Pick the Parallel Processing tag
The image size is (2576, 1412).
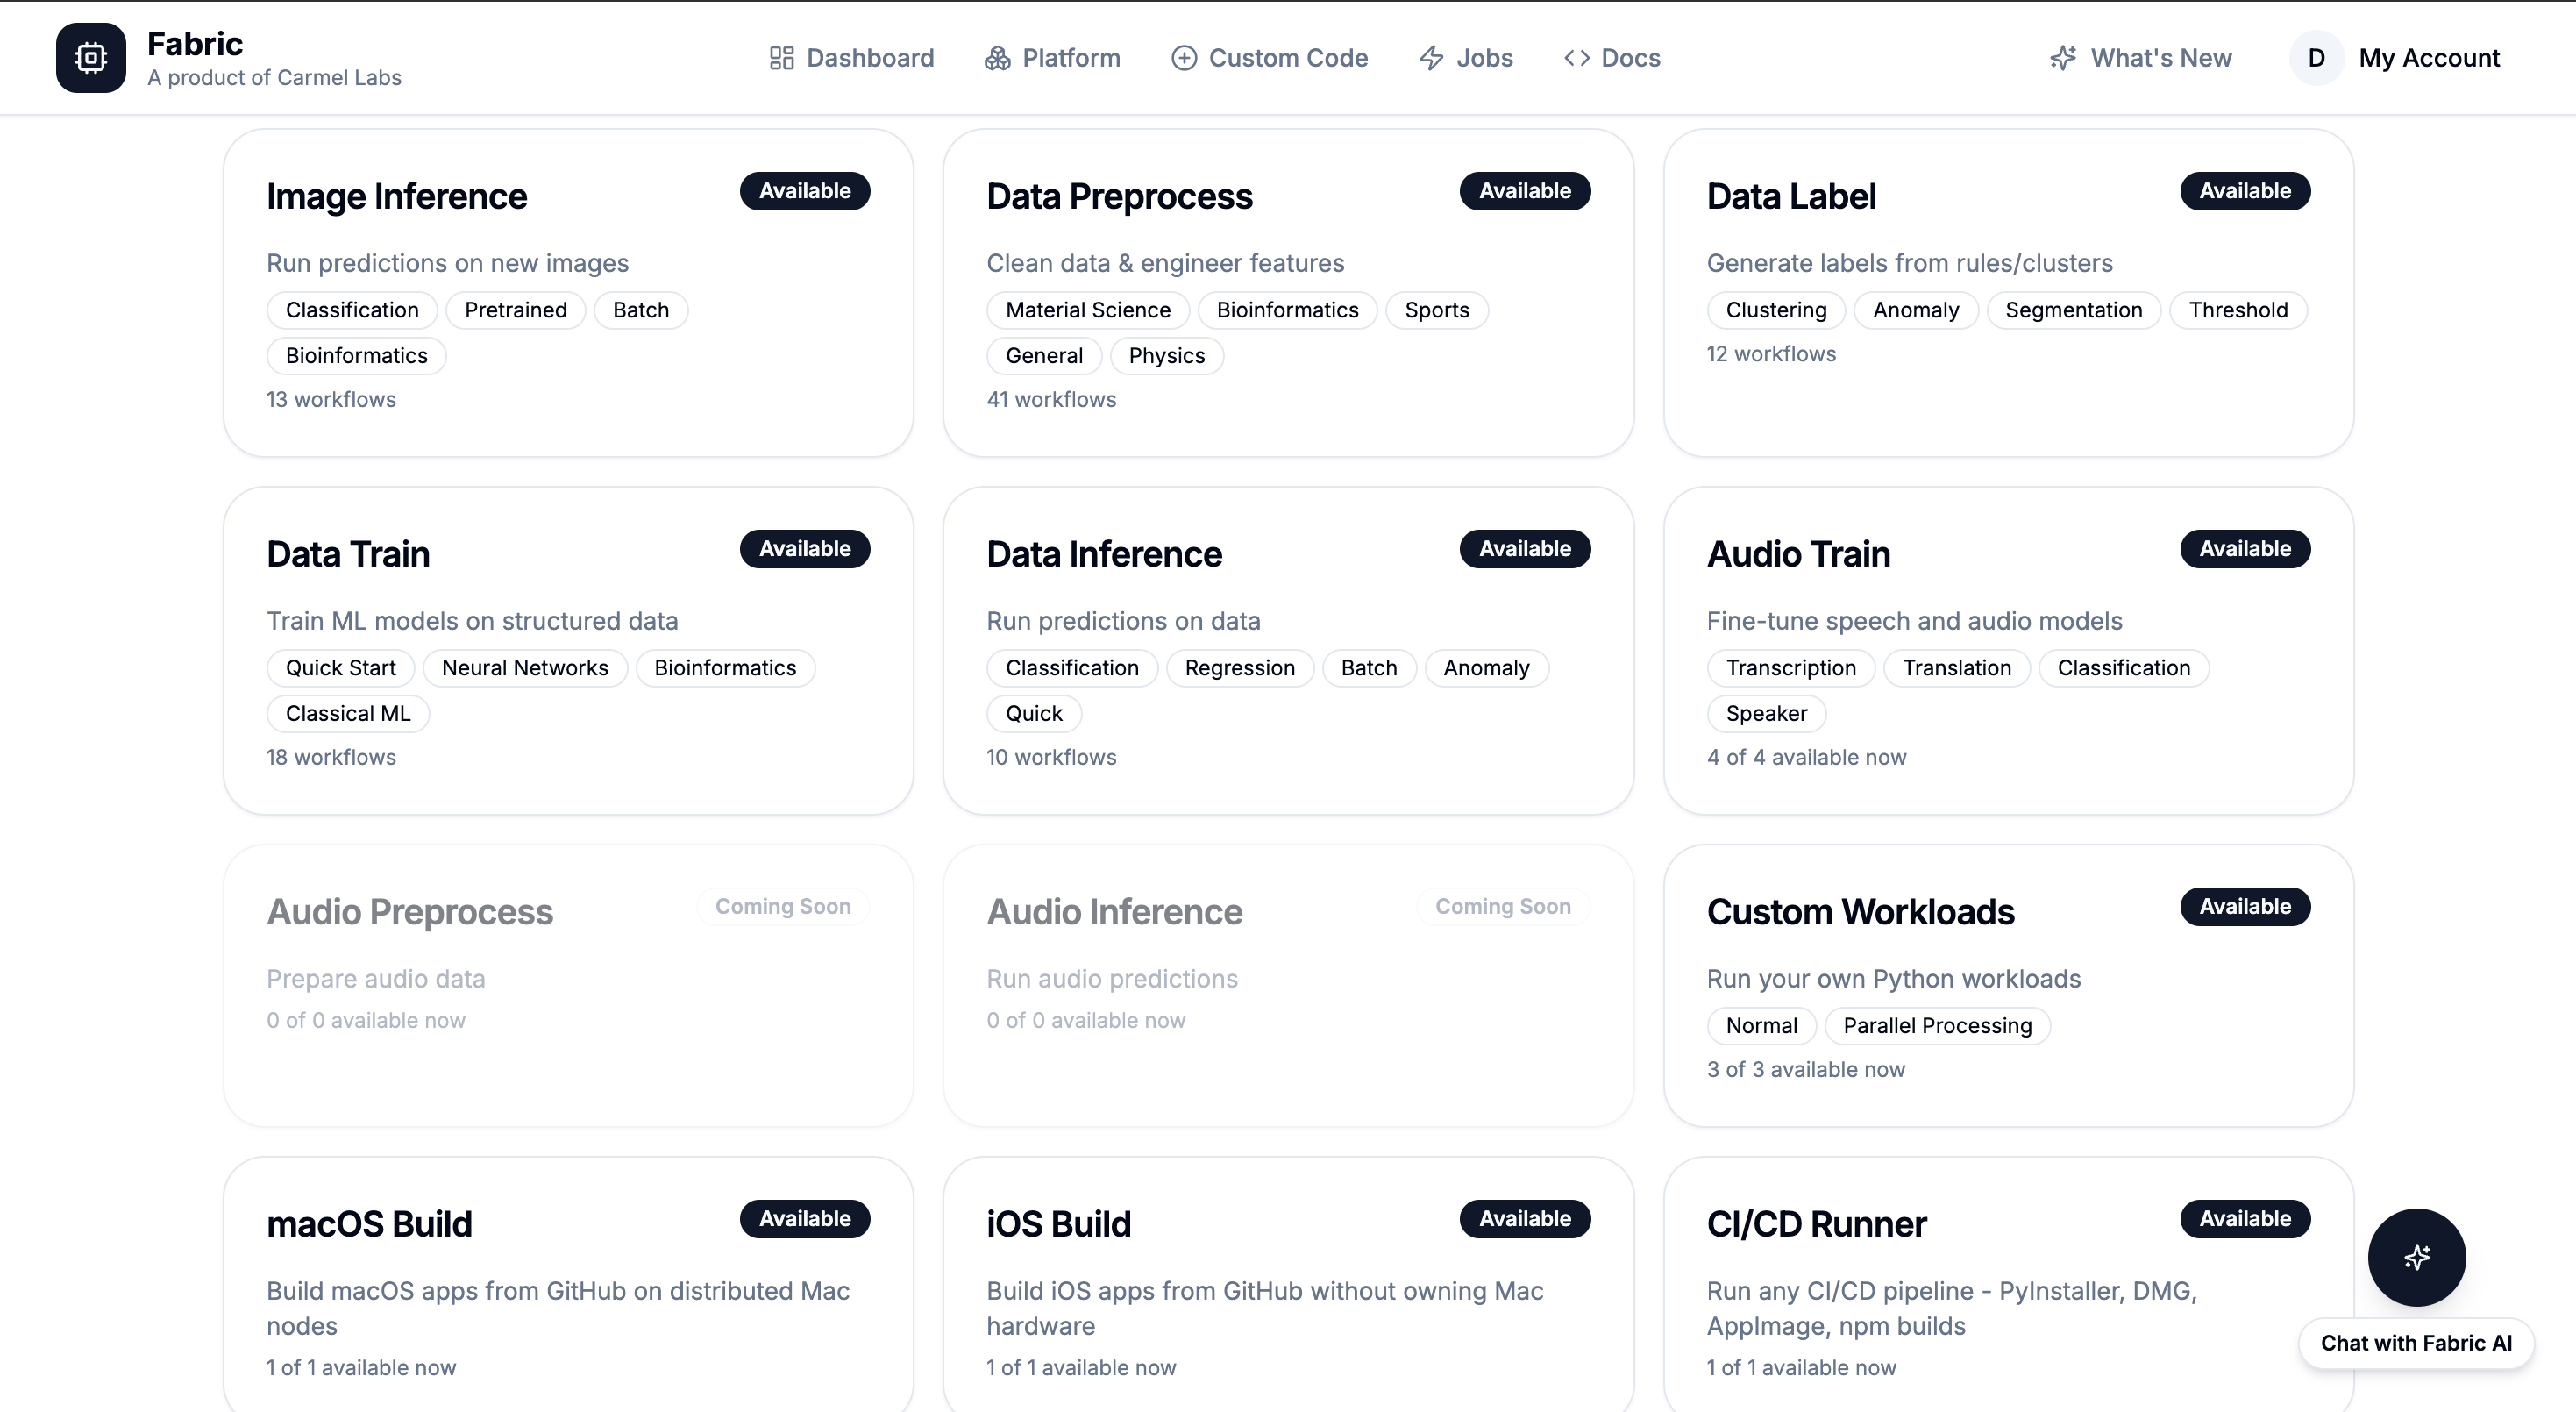(1936, 1026)
